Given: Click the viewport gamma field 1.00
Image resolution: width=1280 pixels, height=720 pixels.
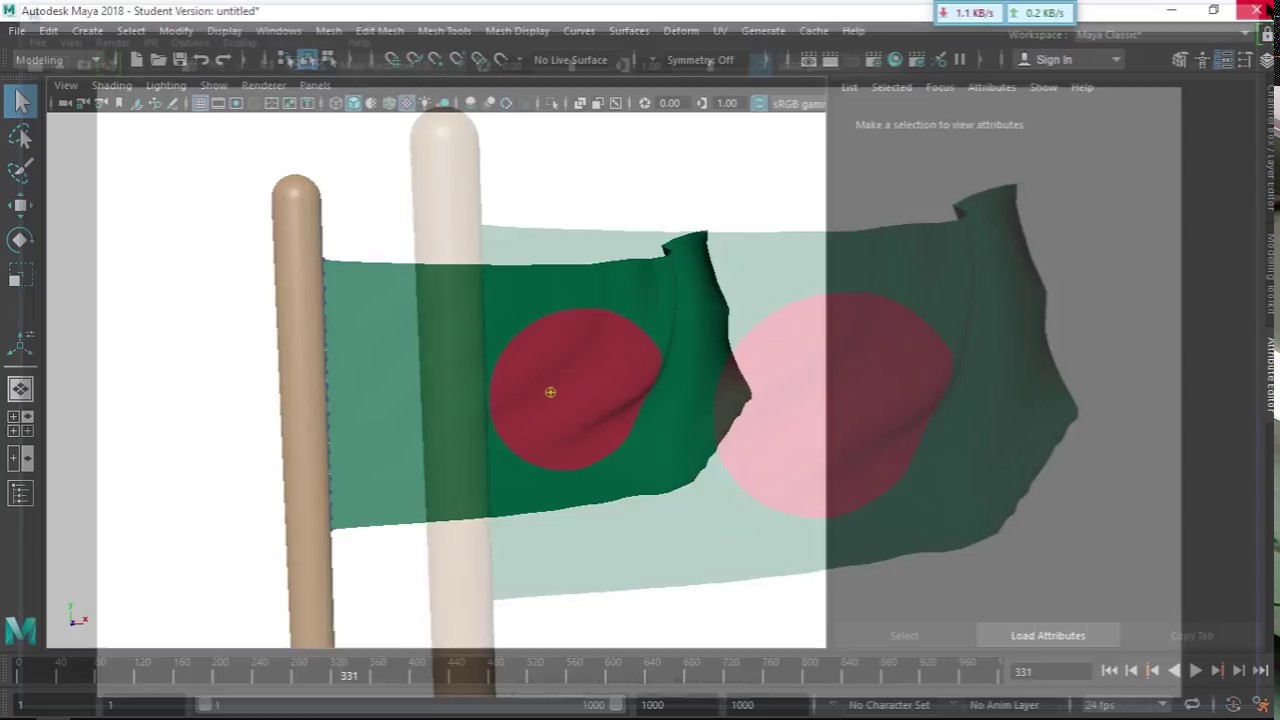Looking at the screenshot, I should (727, 103).
